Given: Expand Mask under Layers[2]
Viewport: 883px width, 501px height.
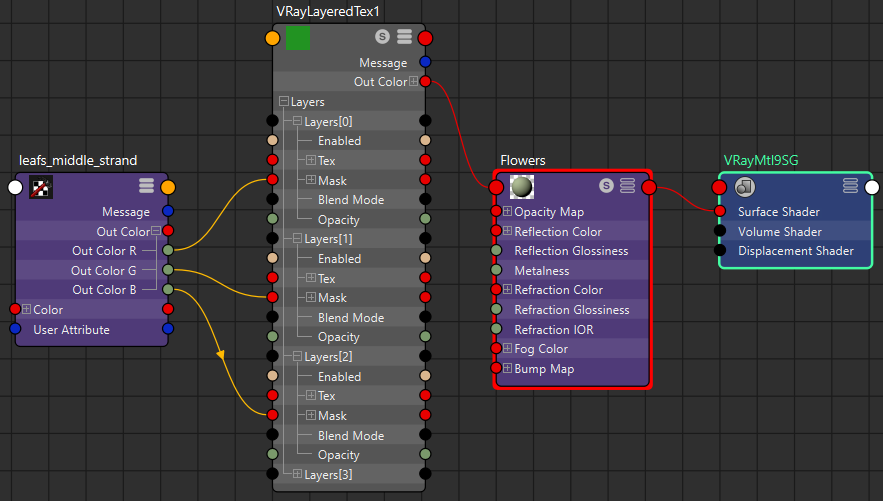Looking at the screenshot, I should pyautogui.click(x=311, y=415).
